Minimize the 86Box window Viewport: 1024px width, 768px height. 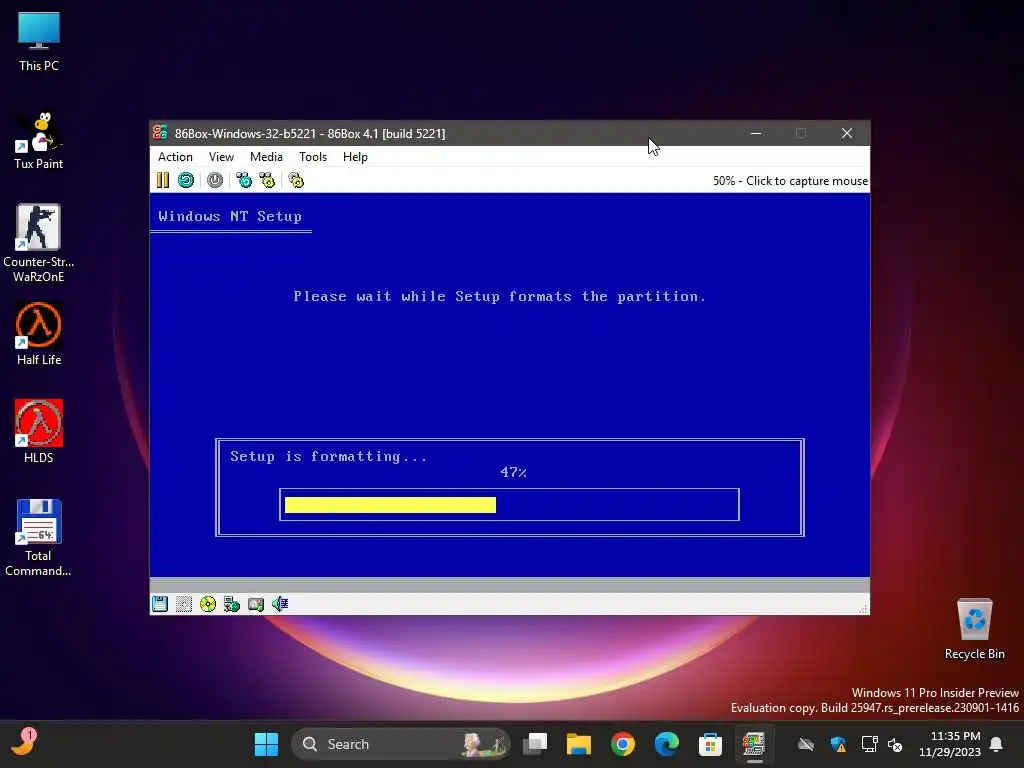(x=756, y=133)
